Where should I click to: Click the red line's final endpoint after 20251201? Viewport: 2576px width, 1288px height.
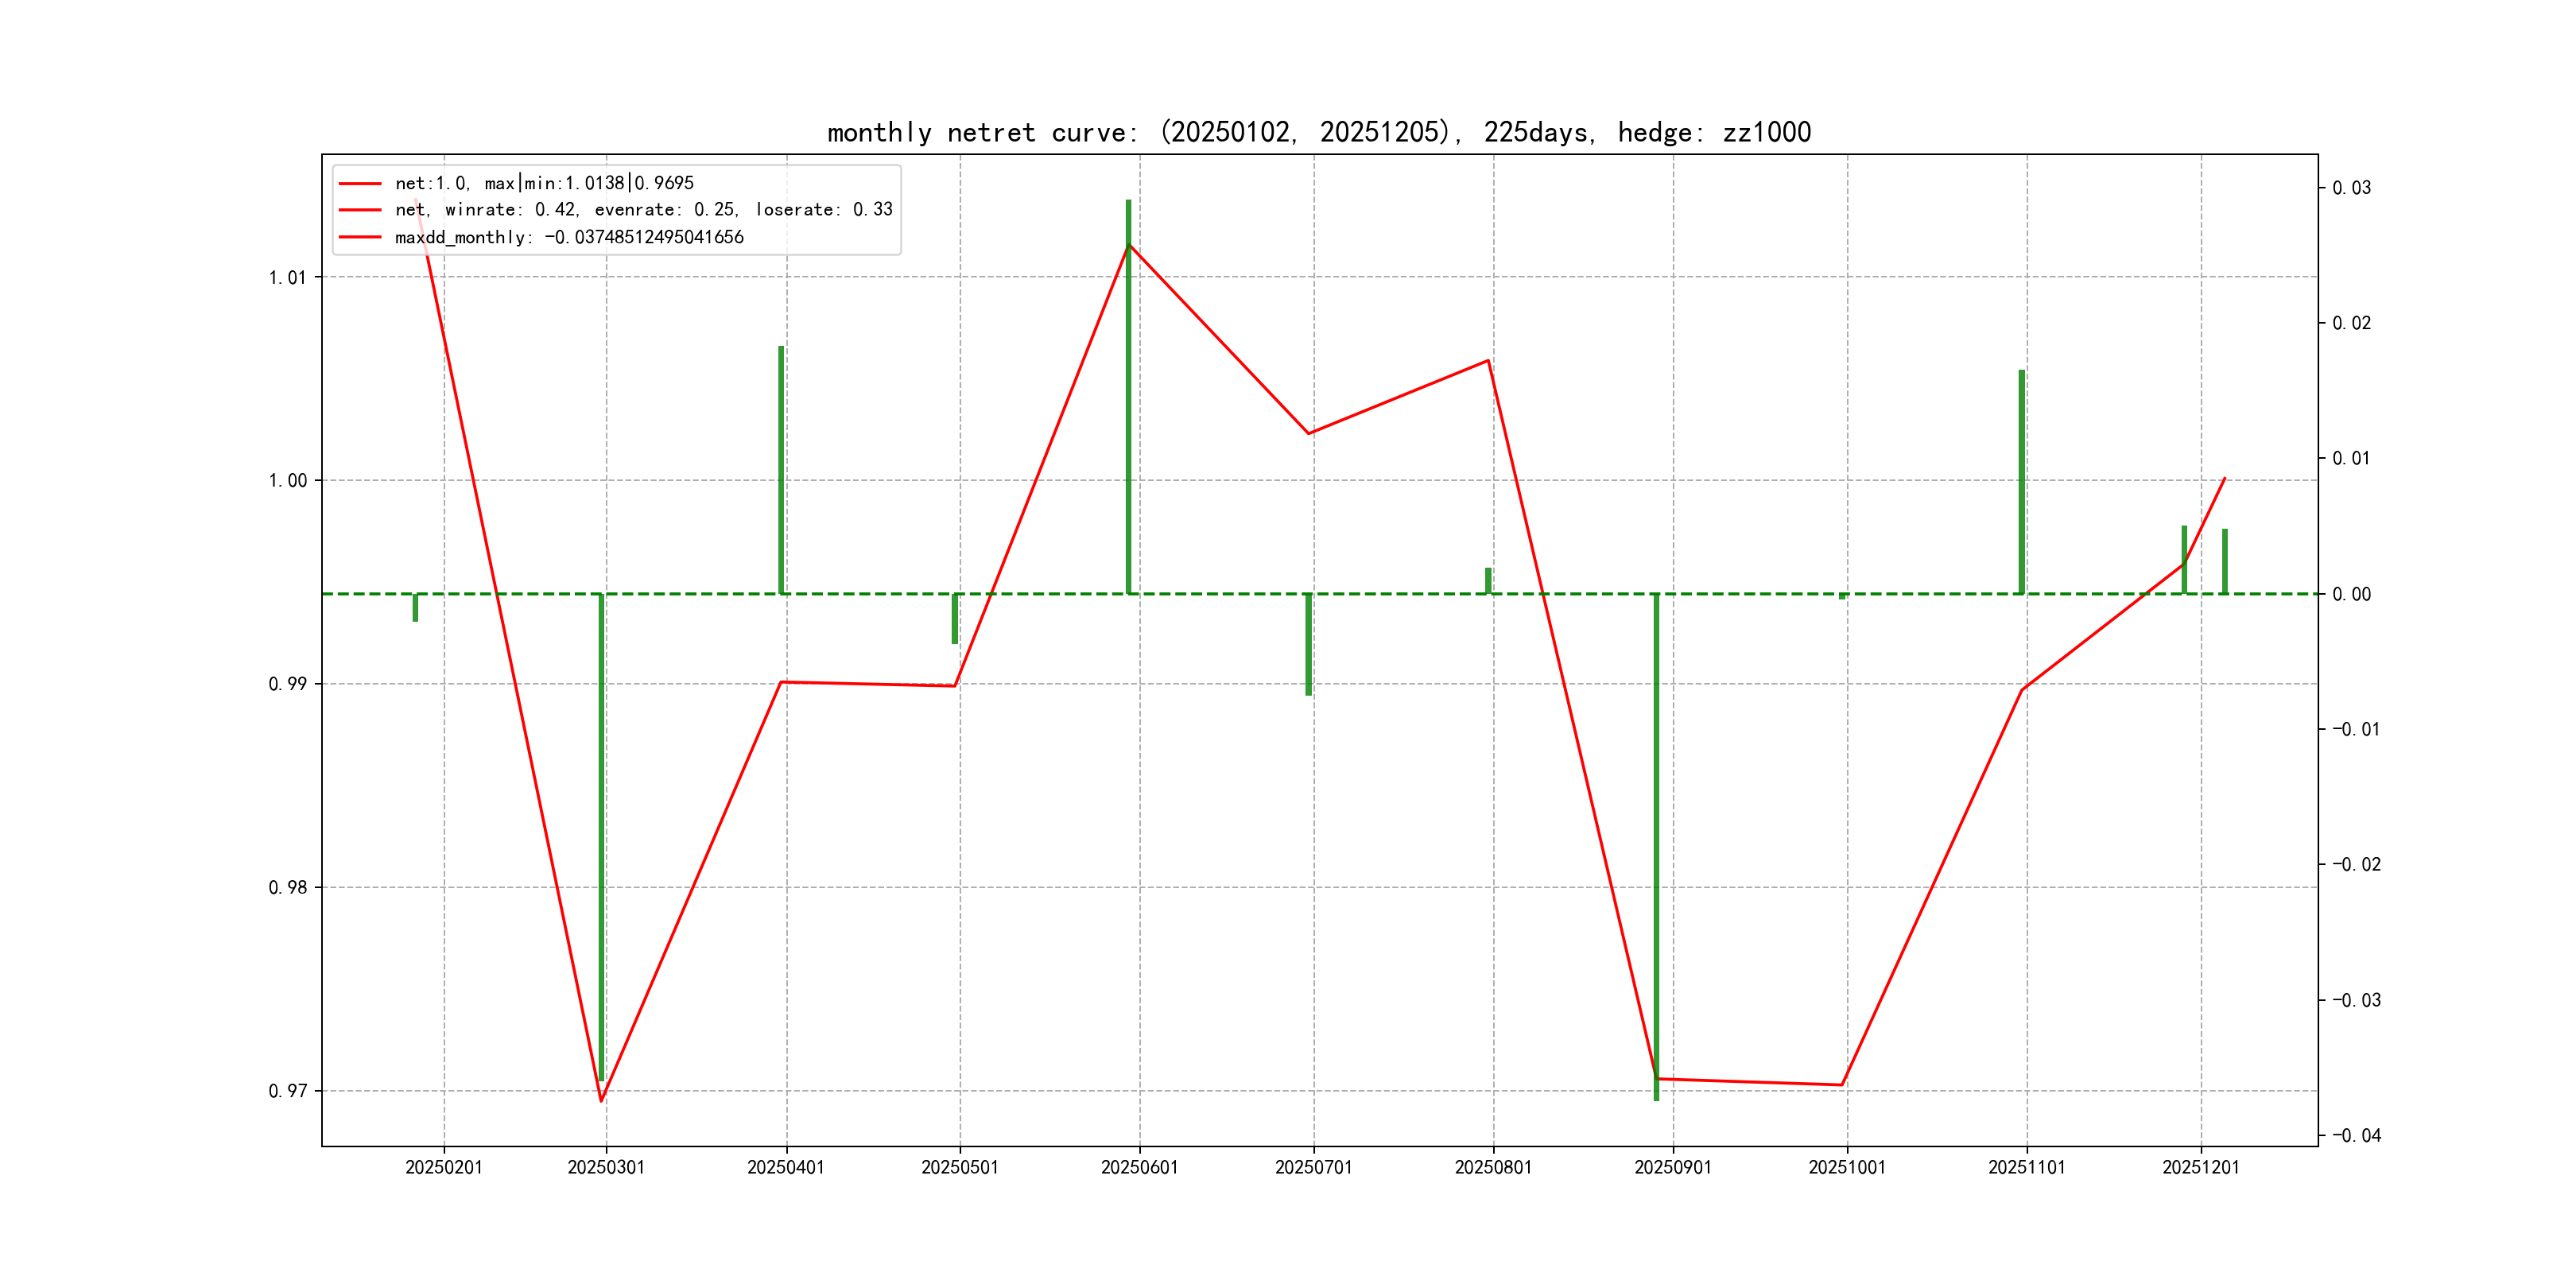click(2224, 479)
